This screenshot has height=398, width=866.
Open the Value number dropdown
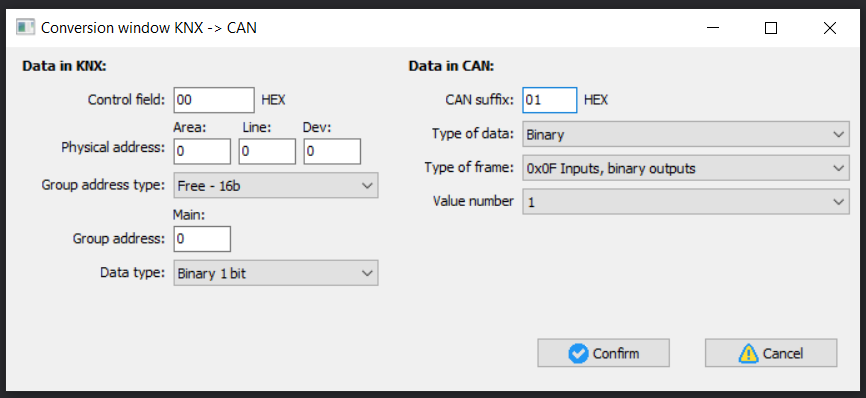pyautogui.click(x=686, y=202)
